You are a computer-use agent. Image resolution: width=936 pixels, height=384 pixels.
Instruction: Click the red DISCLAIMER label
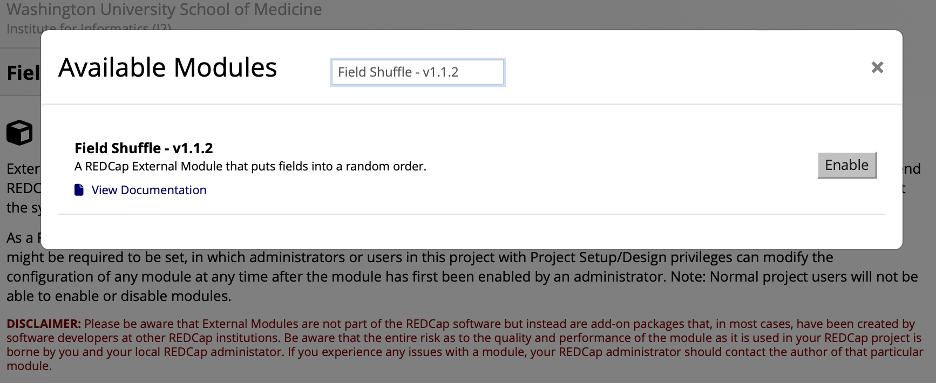click(44, 324)
